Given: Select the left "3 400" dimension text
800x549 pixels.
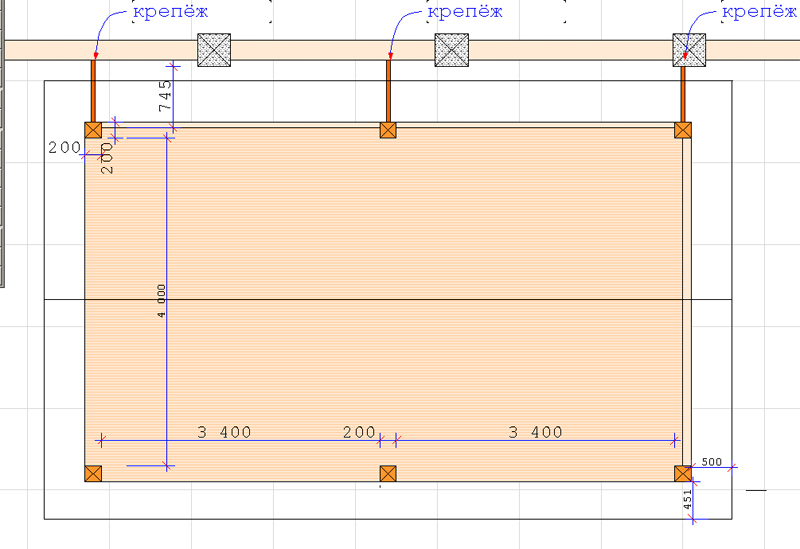Looking at the screenshot, I should [x=224, y=432].
